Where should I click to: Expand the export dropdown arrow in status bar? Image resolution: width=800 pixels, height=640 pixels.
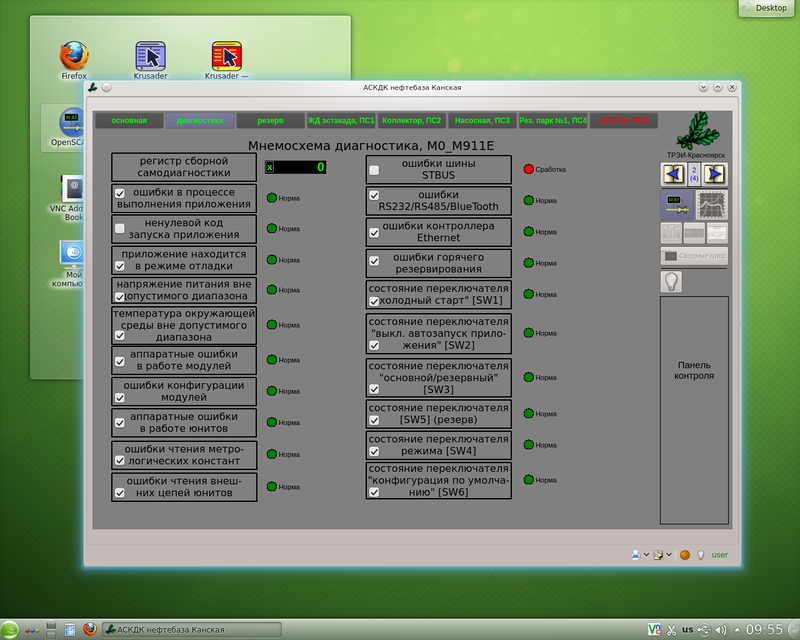[669, 554]
